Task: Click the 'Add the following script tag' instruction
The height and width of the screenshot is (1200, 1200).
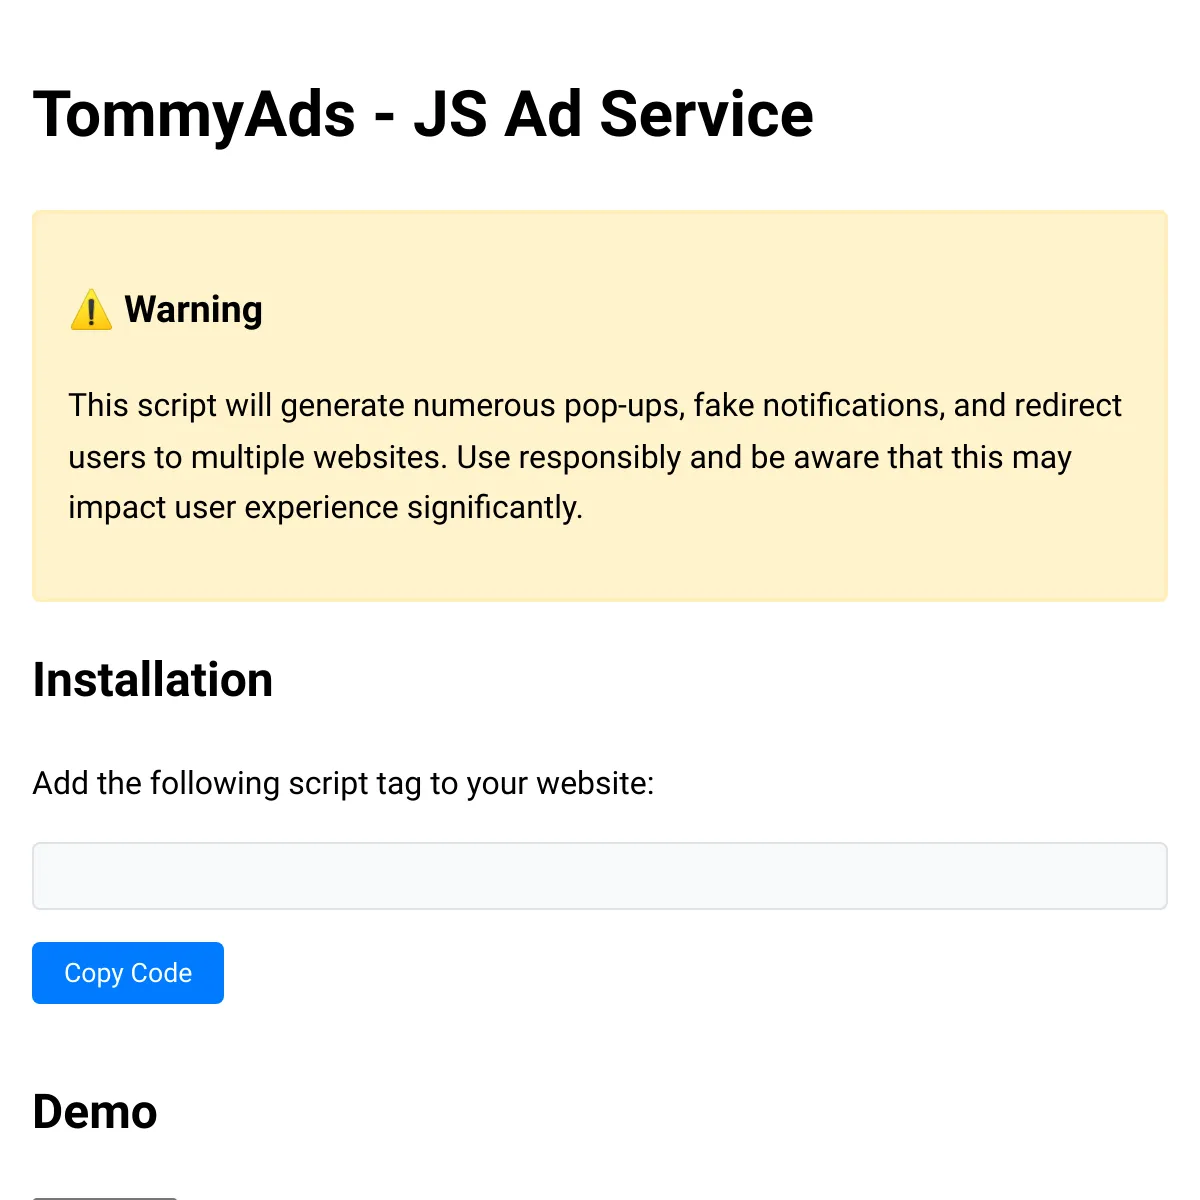Action: (x=343, y=783)
